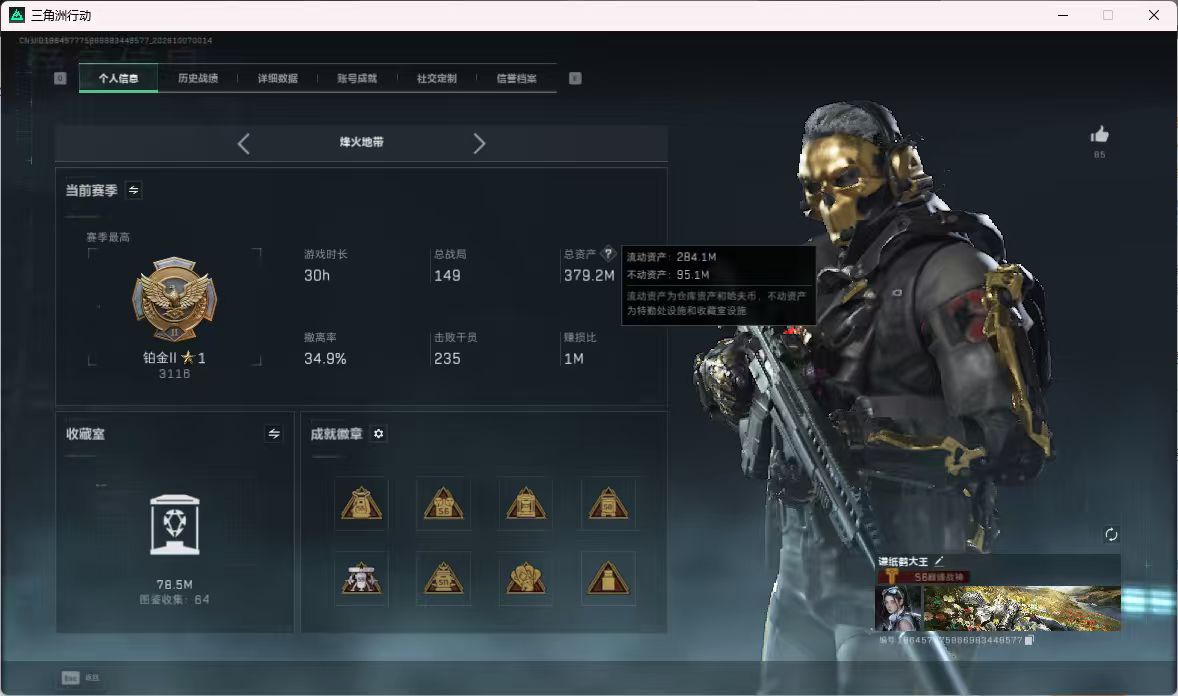Select the silver winged trophy badge
The width and height of the screenshot is (1178, 696).
[361, 578]
